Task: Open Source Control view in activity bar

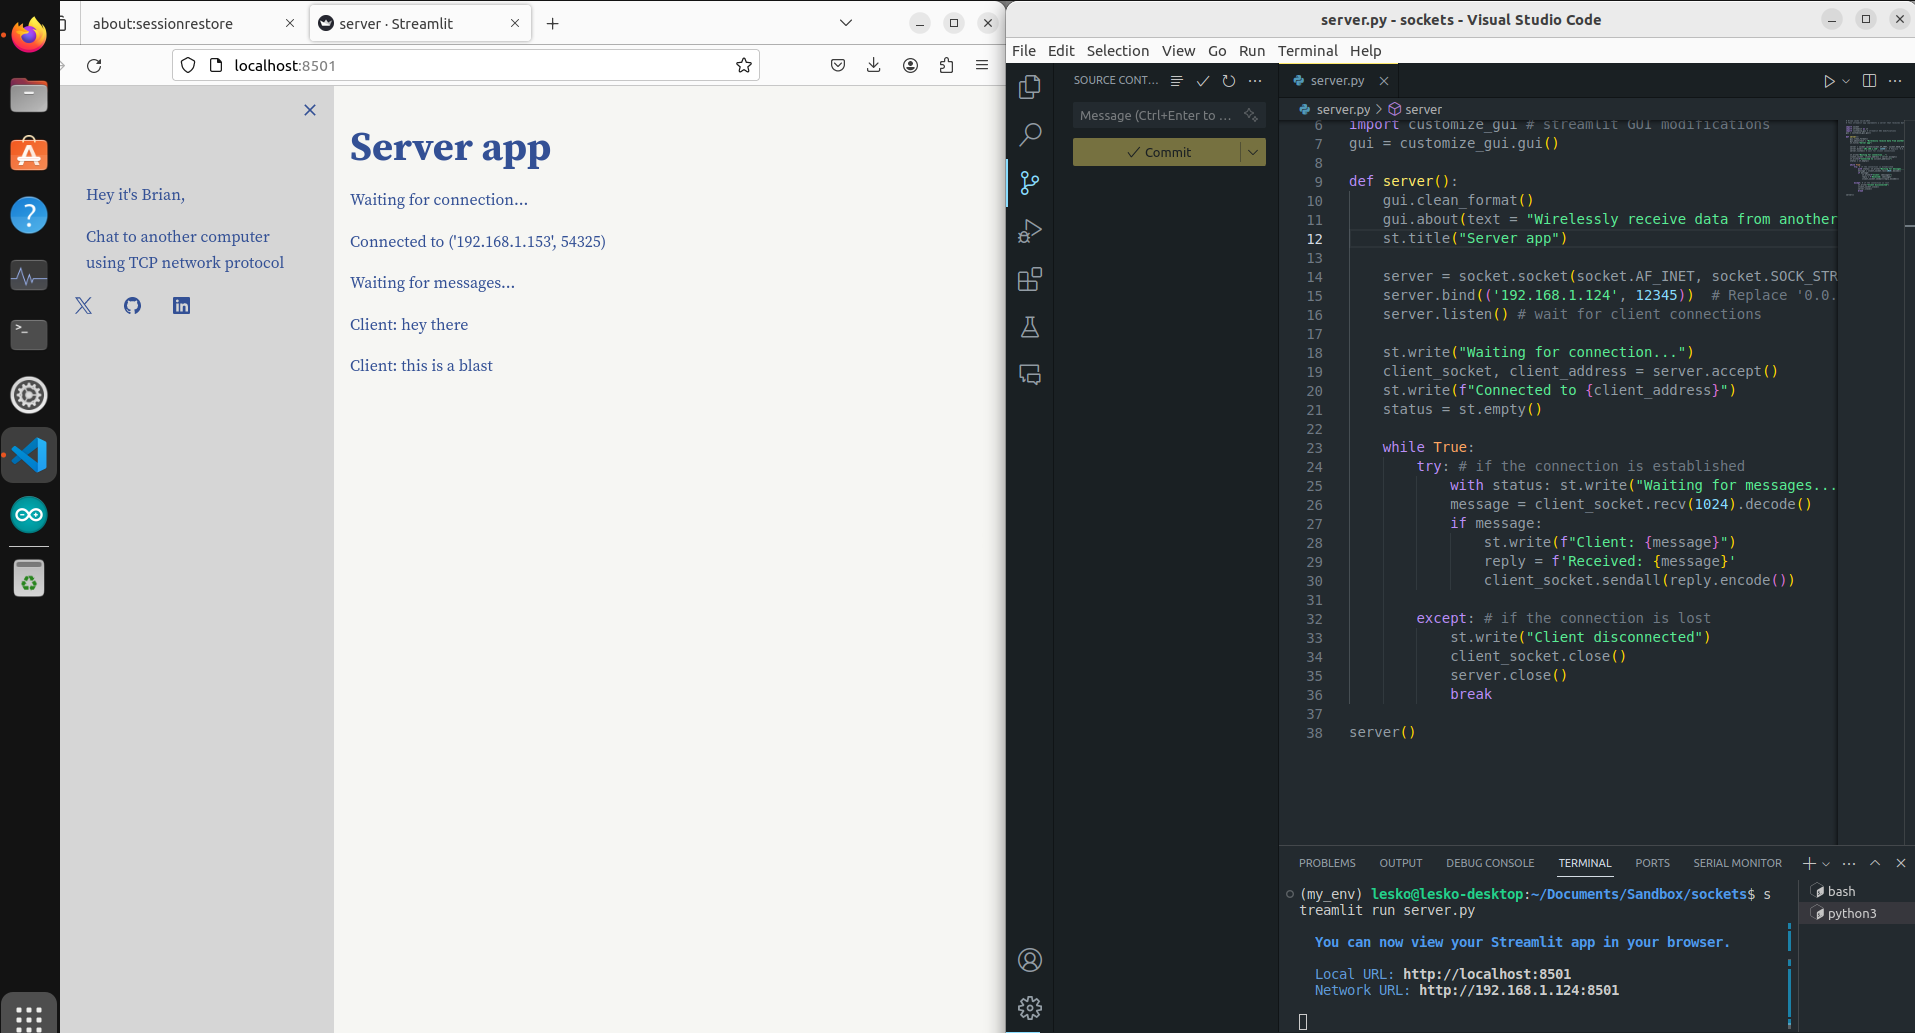Action: 1030,182
